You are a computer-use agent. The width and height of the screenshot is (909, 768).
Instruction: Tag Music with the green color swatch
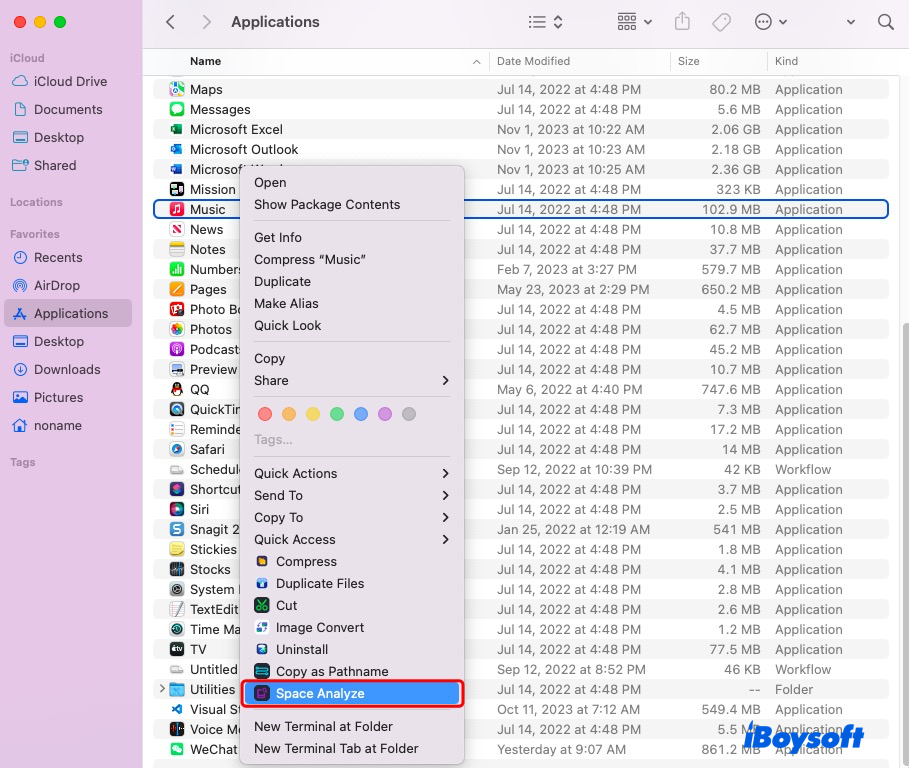tap(337, 411)
